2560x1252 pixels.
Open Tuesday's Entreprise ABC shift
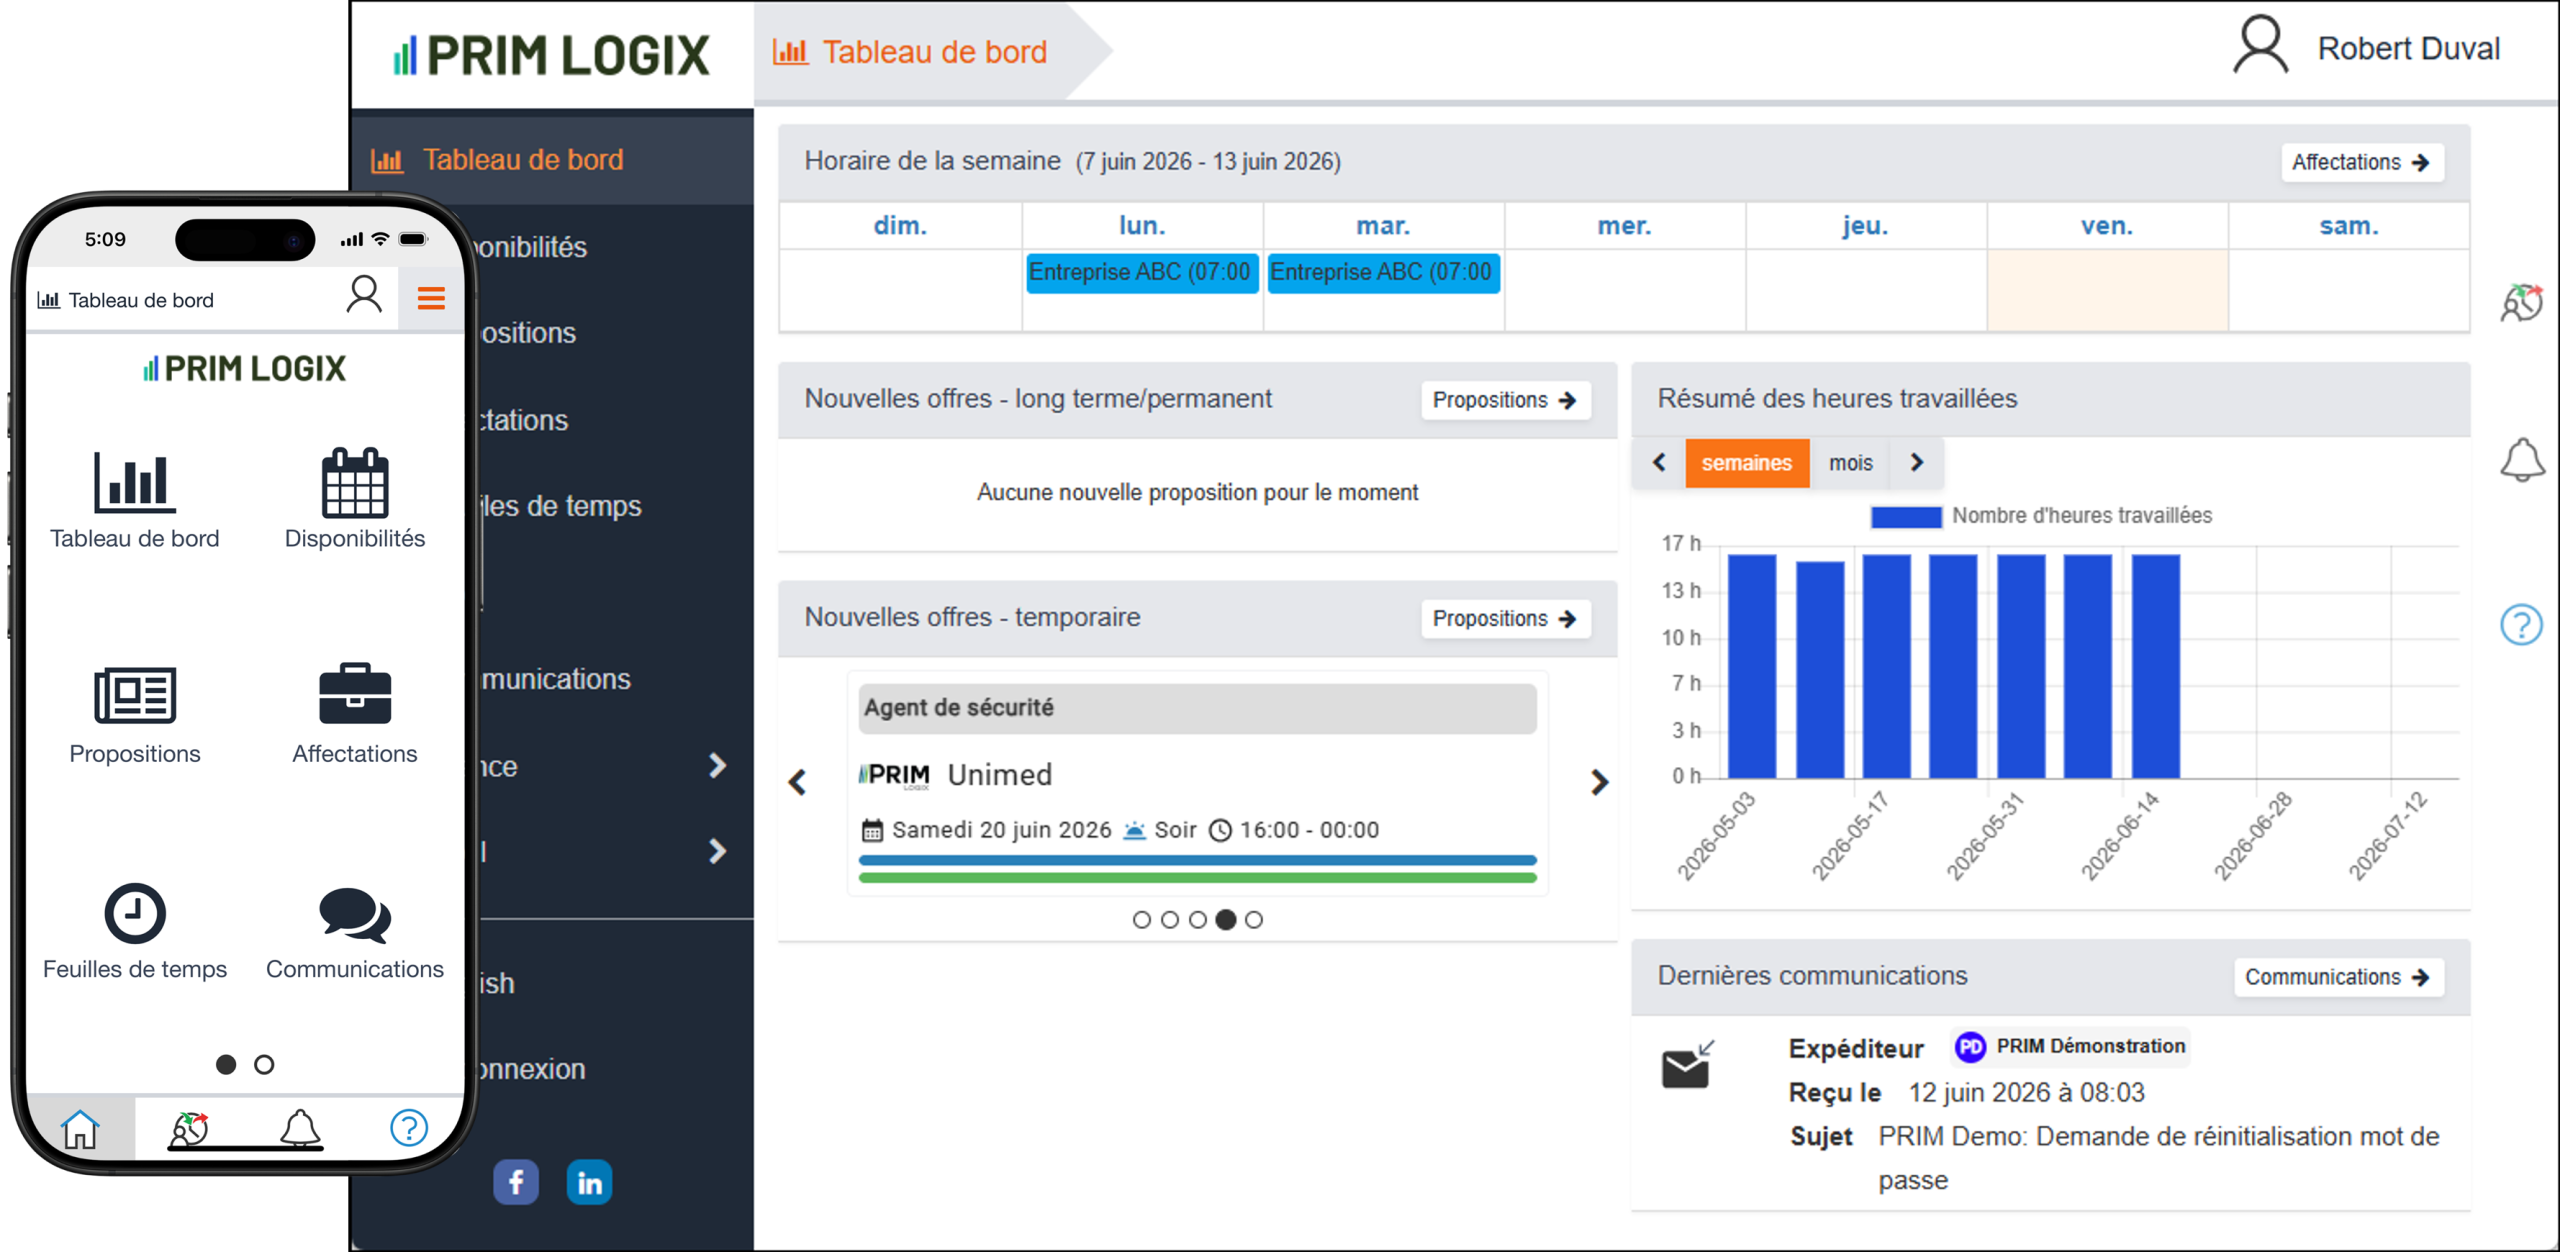[1383, 272]
